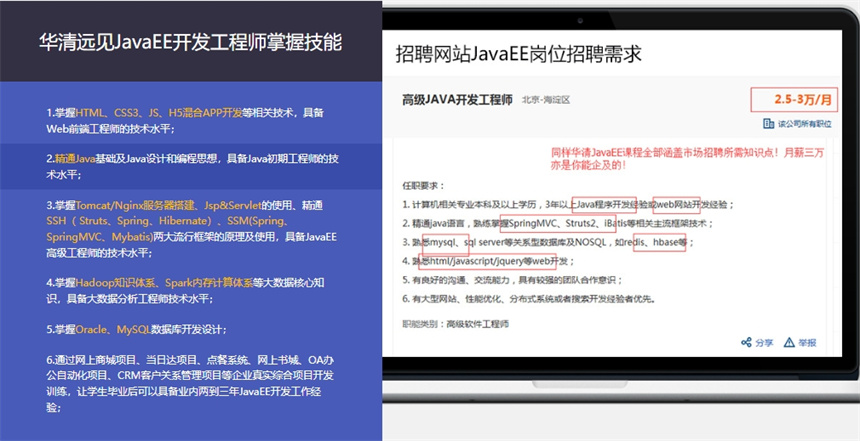Click requirement 6 about 大型网站、性能优化
Viewport: 860px width, 441px height.
(529, 299)
